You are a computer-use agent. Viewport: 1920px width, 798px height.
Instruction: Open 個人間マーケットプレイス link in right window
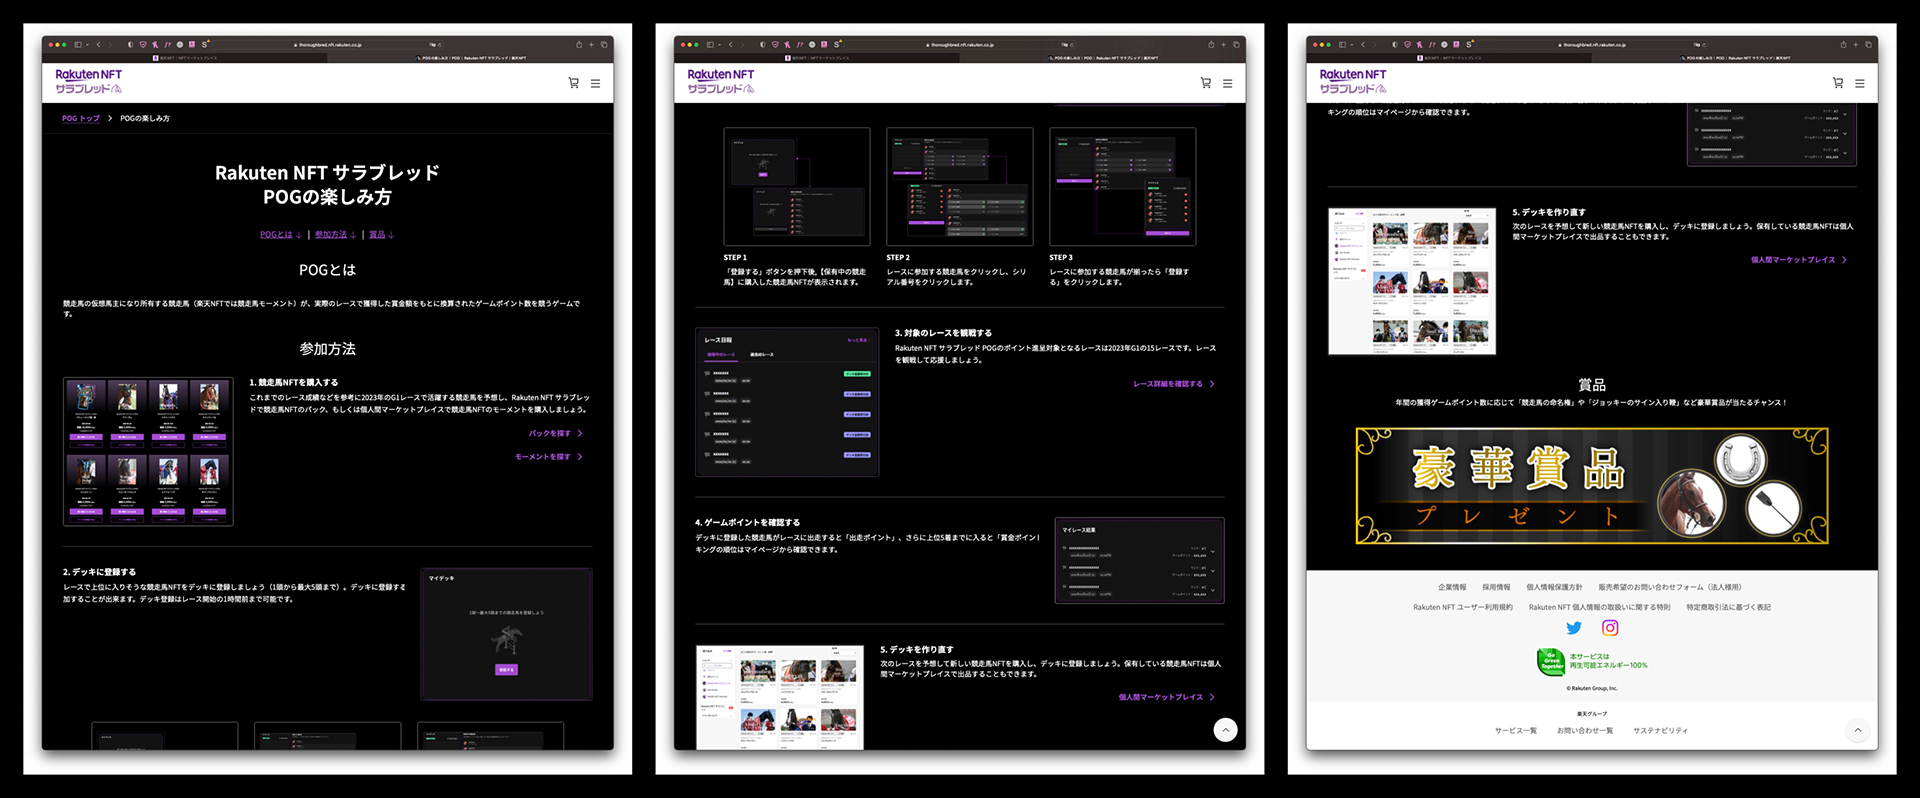pyautogui.click(x=1799, y=260)
